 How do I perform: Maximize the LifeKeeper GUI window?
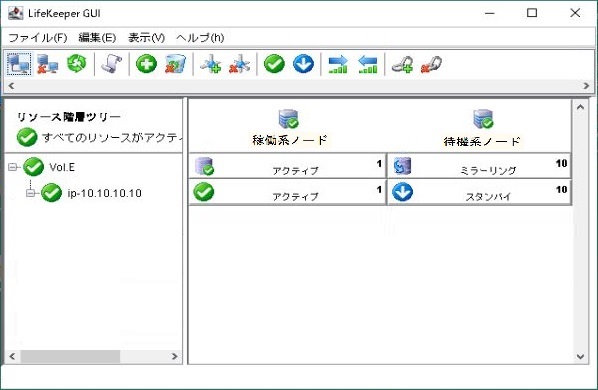[x=532, y=13]
